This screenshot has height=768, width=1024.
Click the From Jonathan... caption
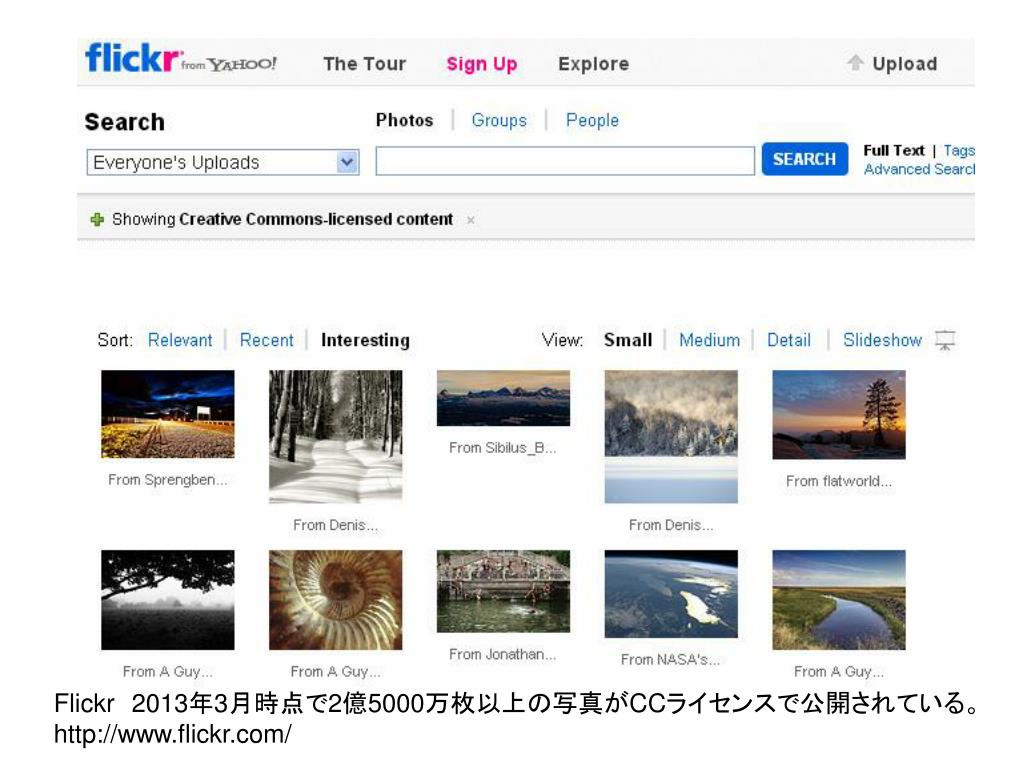pyautogui.click(x=503, y=654)
